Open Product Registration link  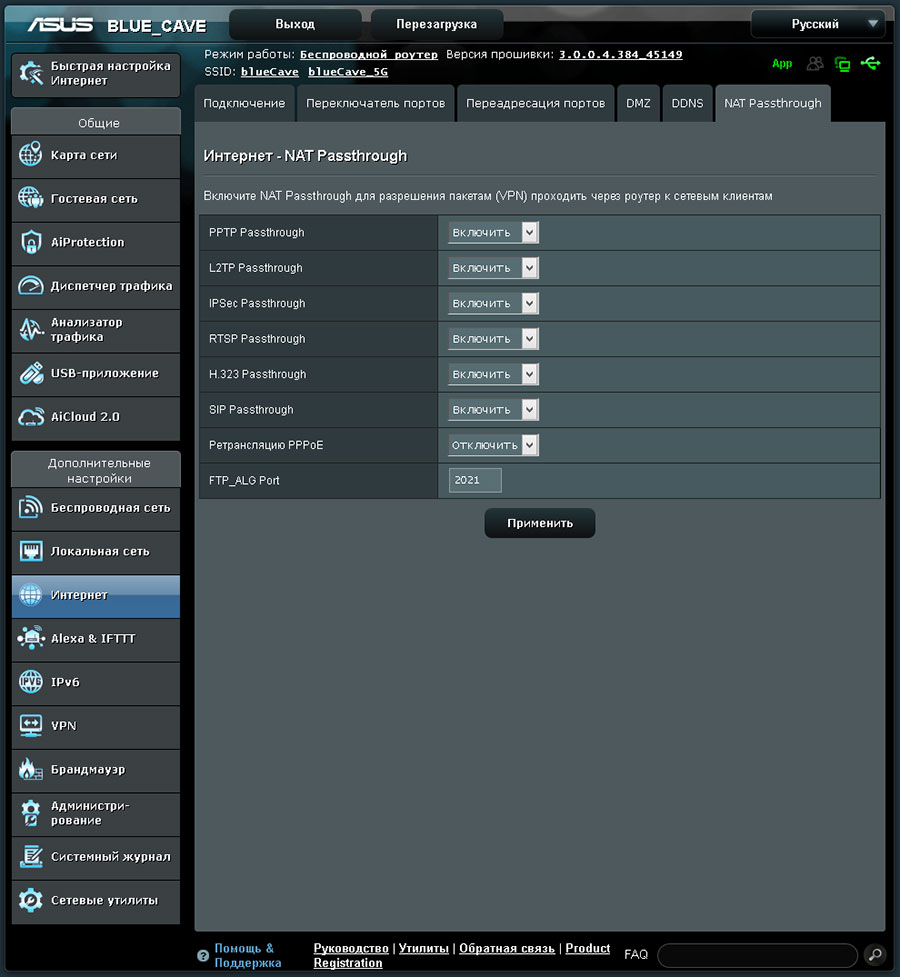tap(462, 956)
